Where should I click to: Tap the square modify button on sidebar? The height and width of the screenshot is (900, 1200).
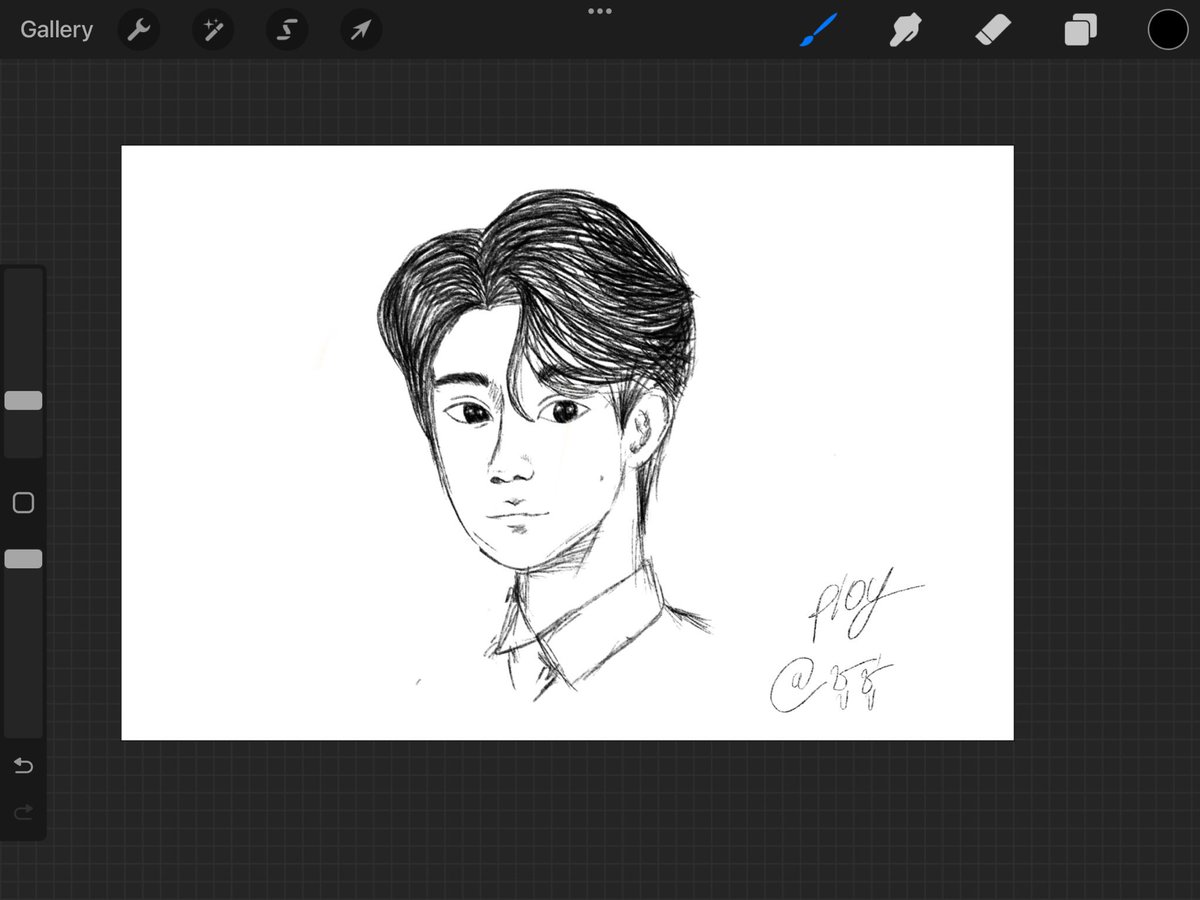coord(23,503)
